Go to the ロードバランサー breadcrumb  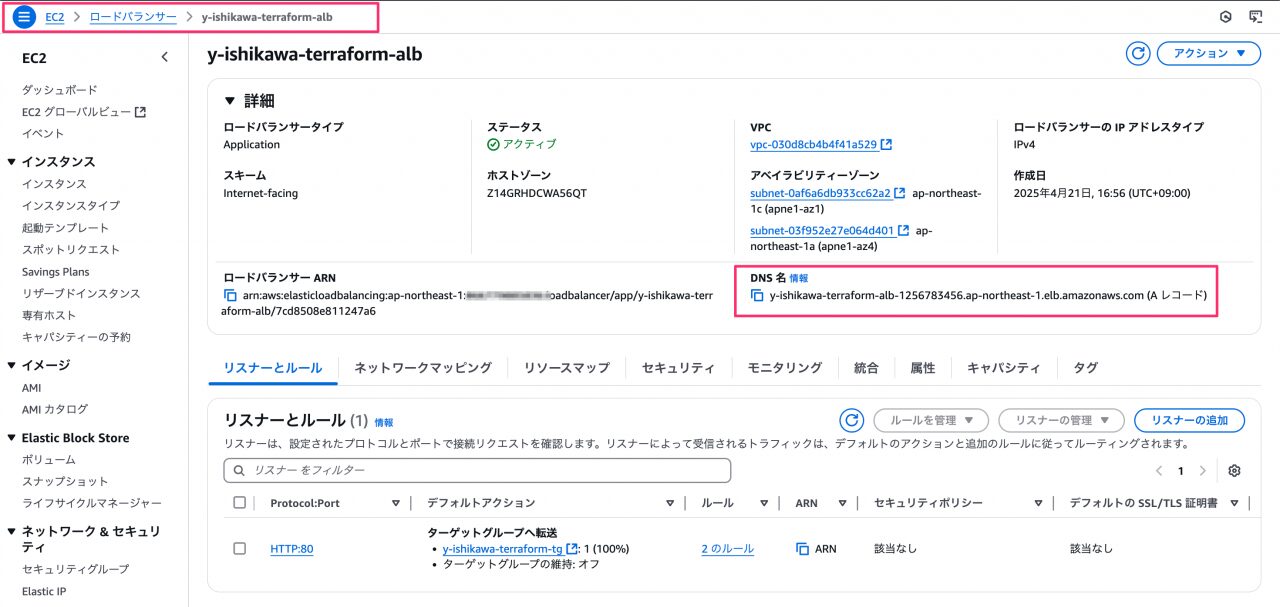[x=133, y=17]
